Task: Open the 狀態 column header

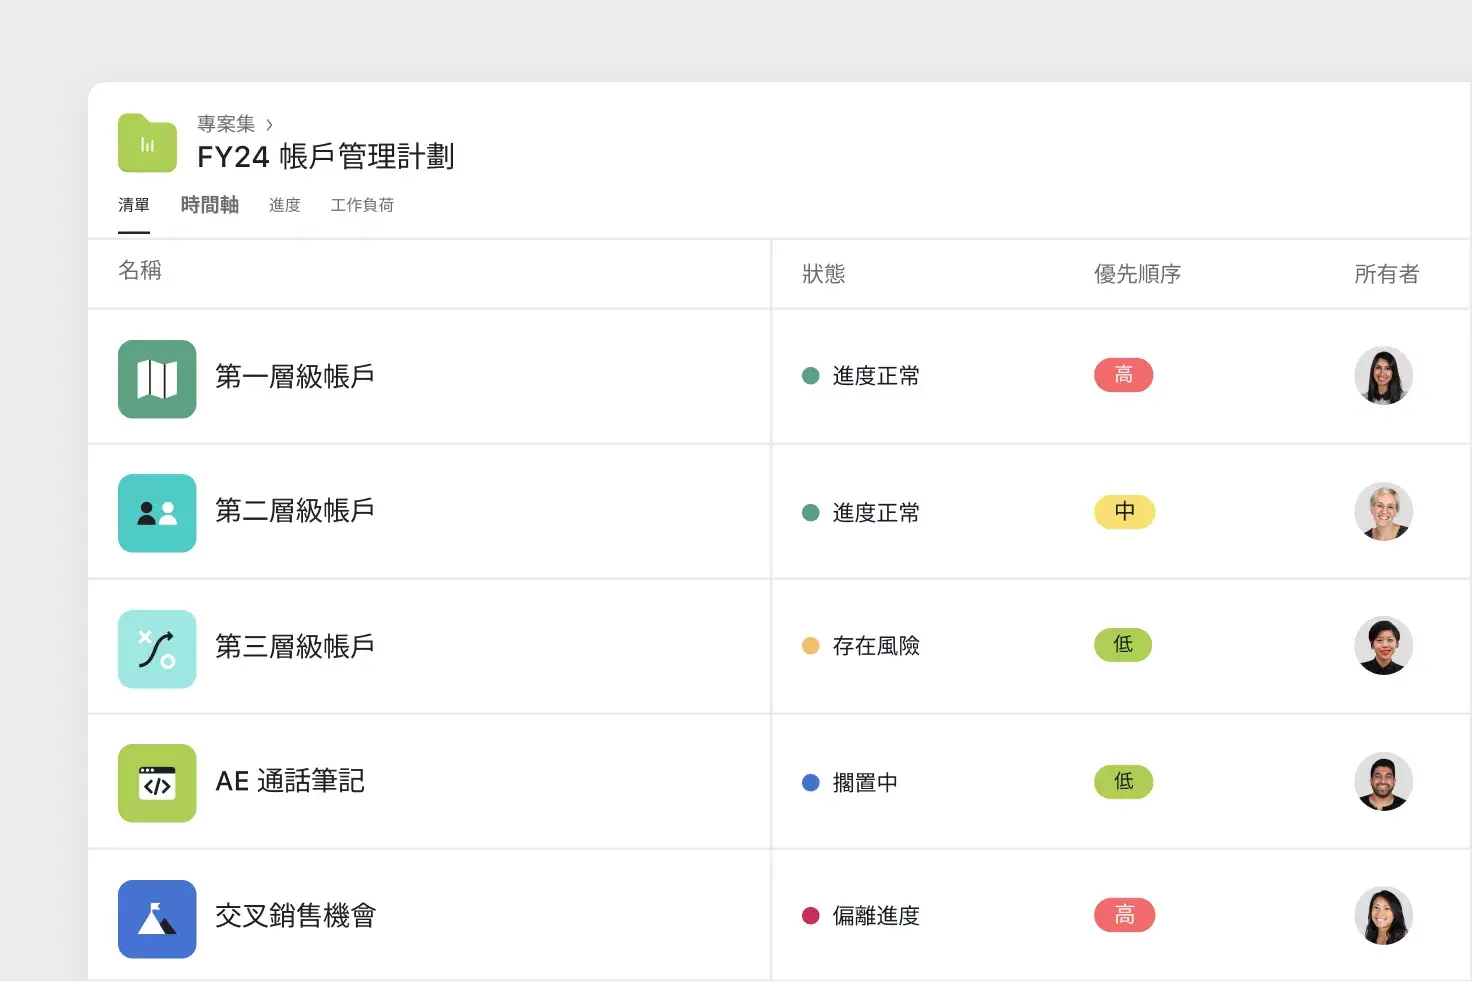Action: click(824, 274)
